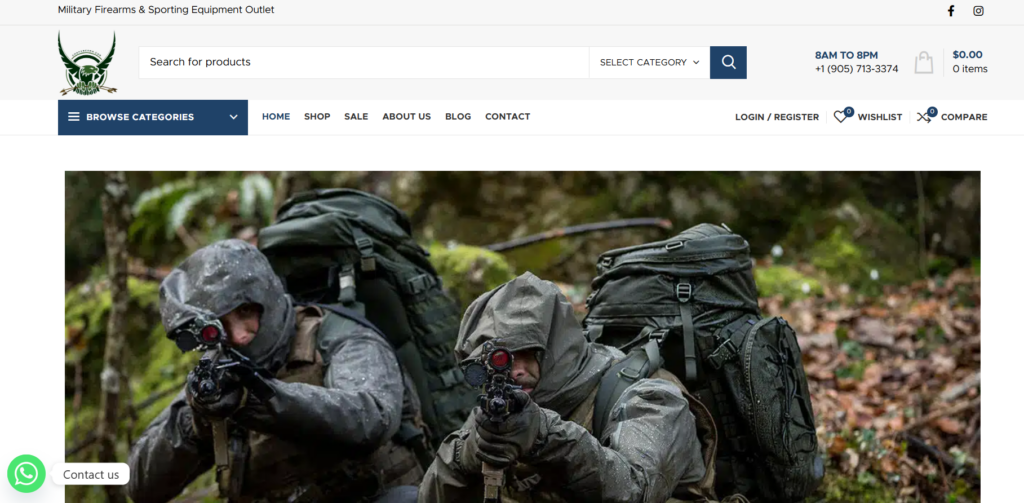This screenshot has height=503, width=1024.
Task: Click the magnifier search button
Action: 728,62
